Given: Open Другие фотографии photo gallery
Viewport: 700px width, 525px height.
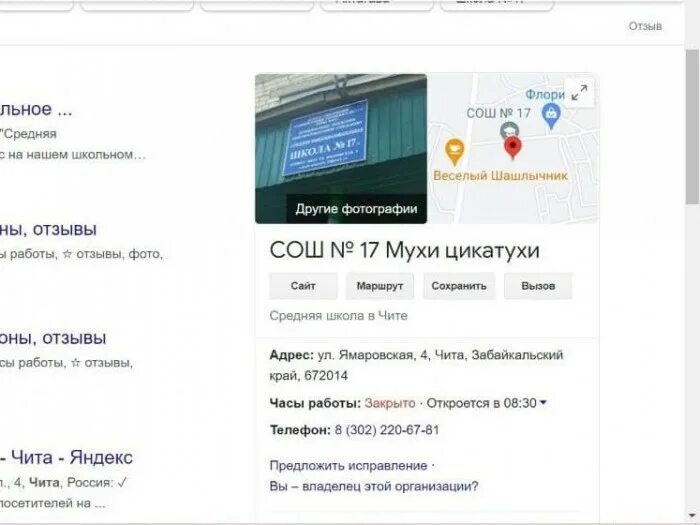Looking at the screenshot, I should pos(356,208).
